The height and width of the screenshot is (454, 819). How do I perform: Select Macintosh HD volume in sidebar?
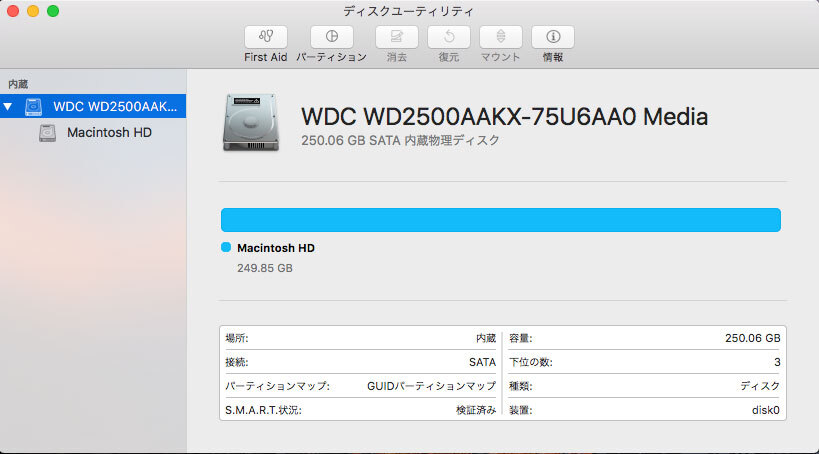point(93,133)
